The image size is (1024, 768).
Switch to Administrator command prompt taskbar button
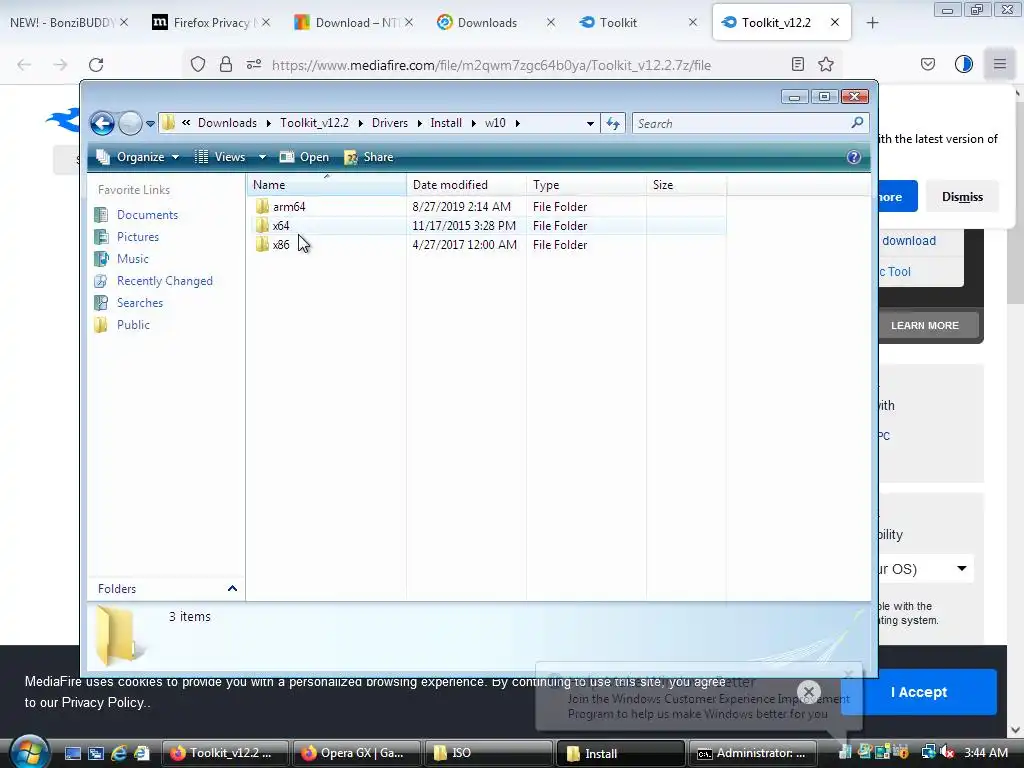pos(752,753)
